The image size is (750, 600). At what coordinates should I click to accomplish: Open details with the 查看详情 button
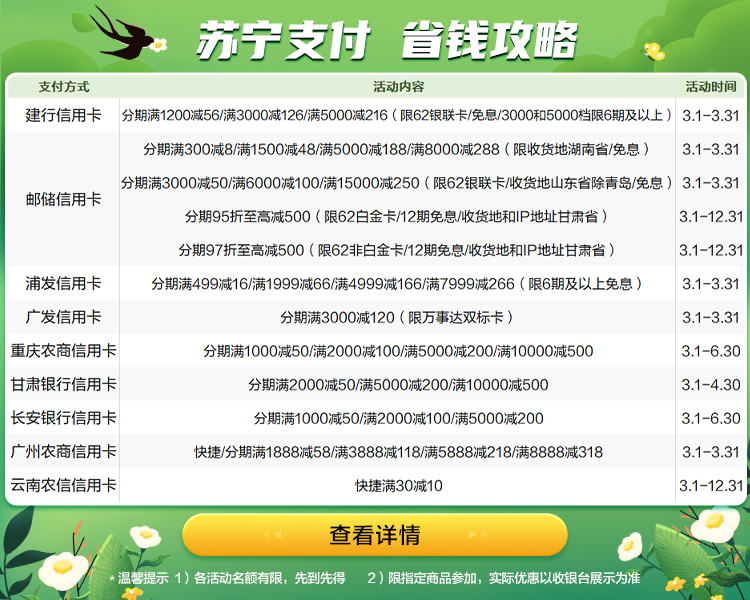(375, 535)
